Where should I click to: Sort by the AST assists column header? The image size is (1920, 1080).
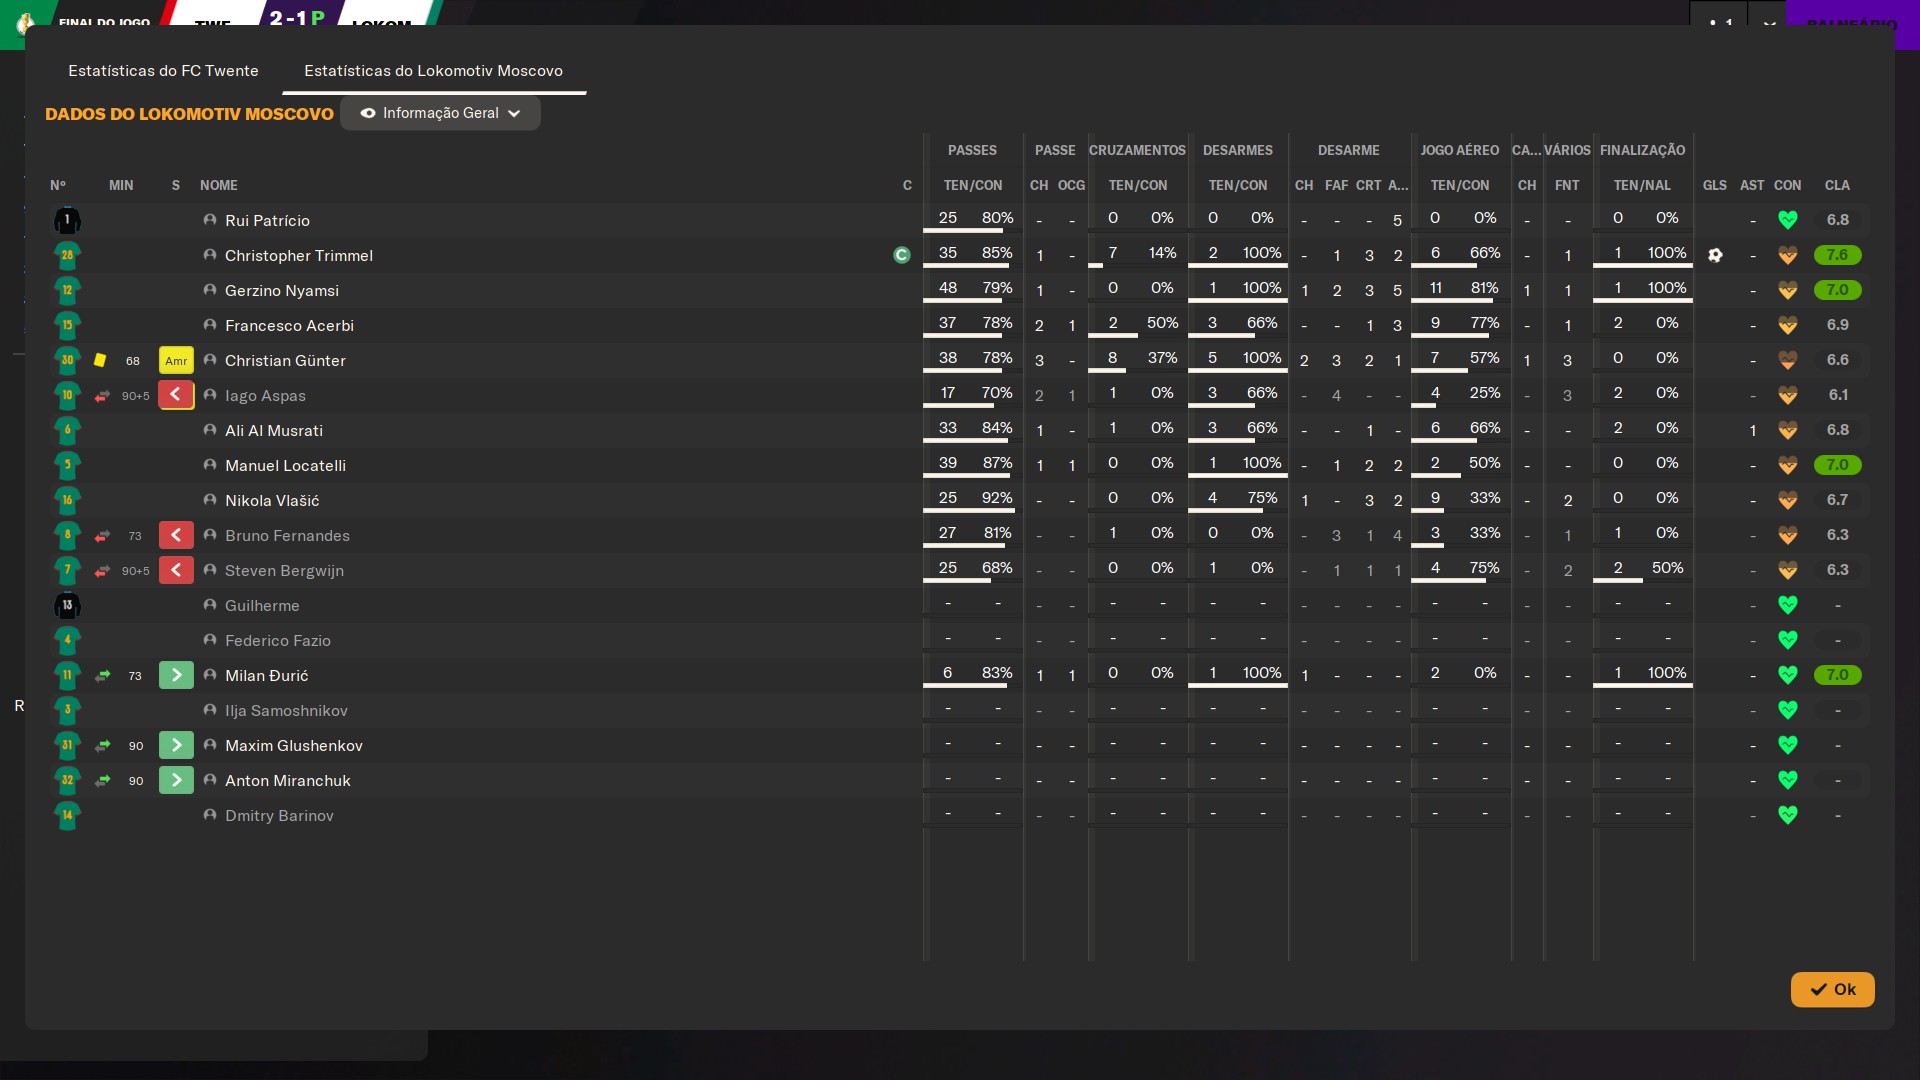1752,185
